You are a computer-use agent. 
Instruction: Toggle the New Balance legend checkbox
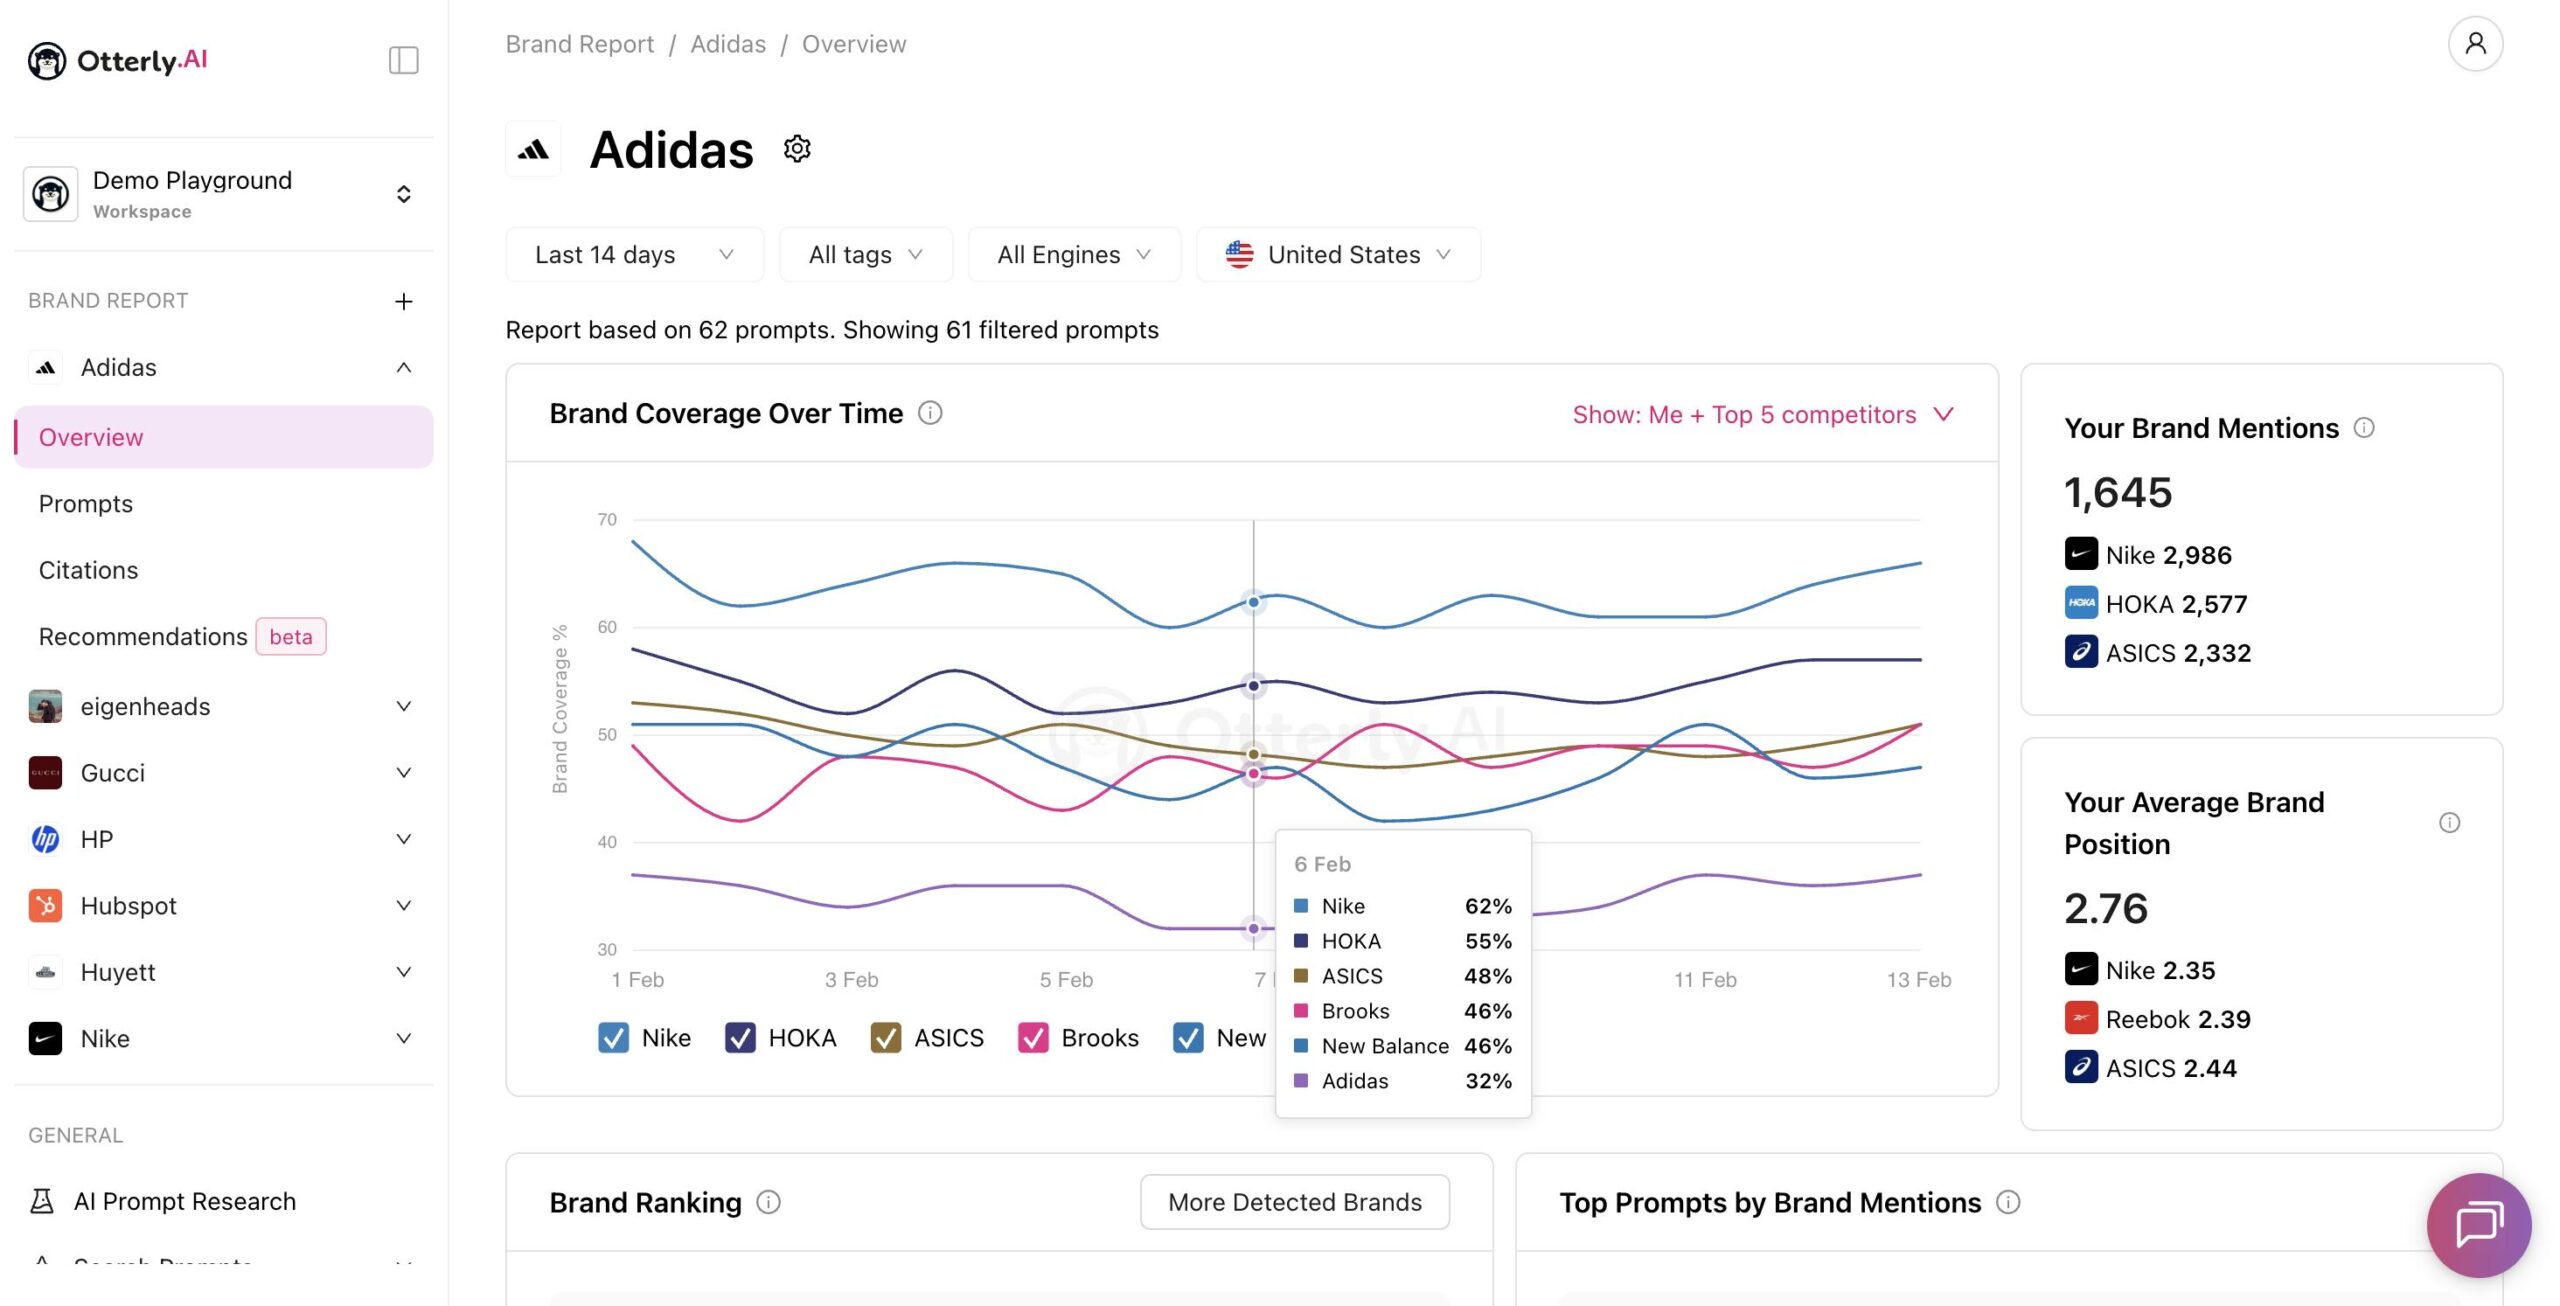(1188, 1038)
